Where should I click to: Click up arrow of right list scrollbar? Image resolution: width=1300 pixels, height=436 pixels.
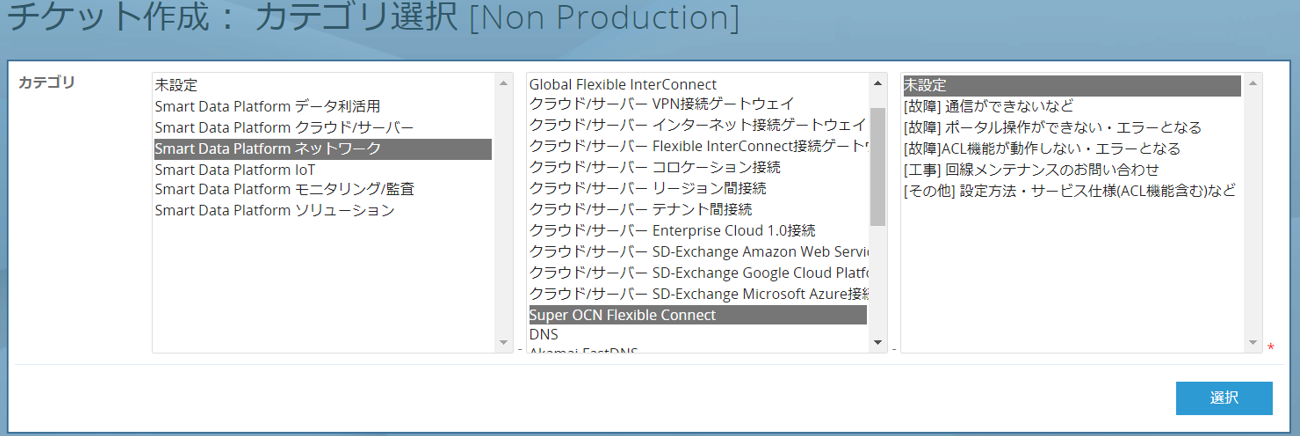point(1252,84)
